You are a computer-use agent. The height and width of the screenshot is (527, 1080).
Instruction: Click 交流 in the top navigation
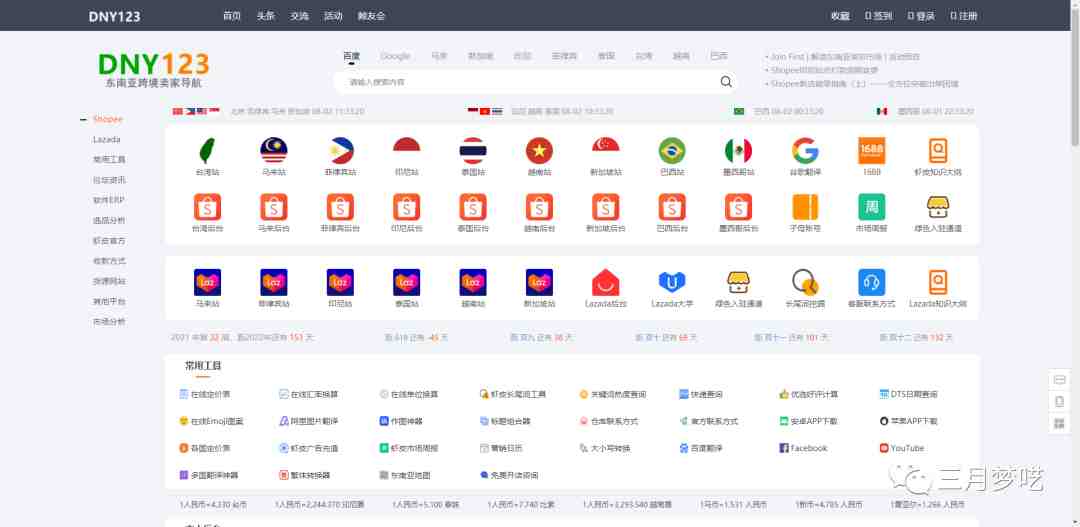tap(300, 16)
